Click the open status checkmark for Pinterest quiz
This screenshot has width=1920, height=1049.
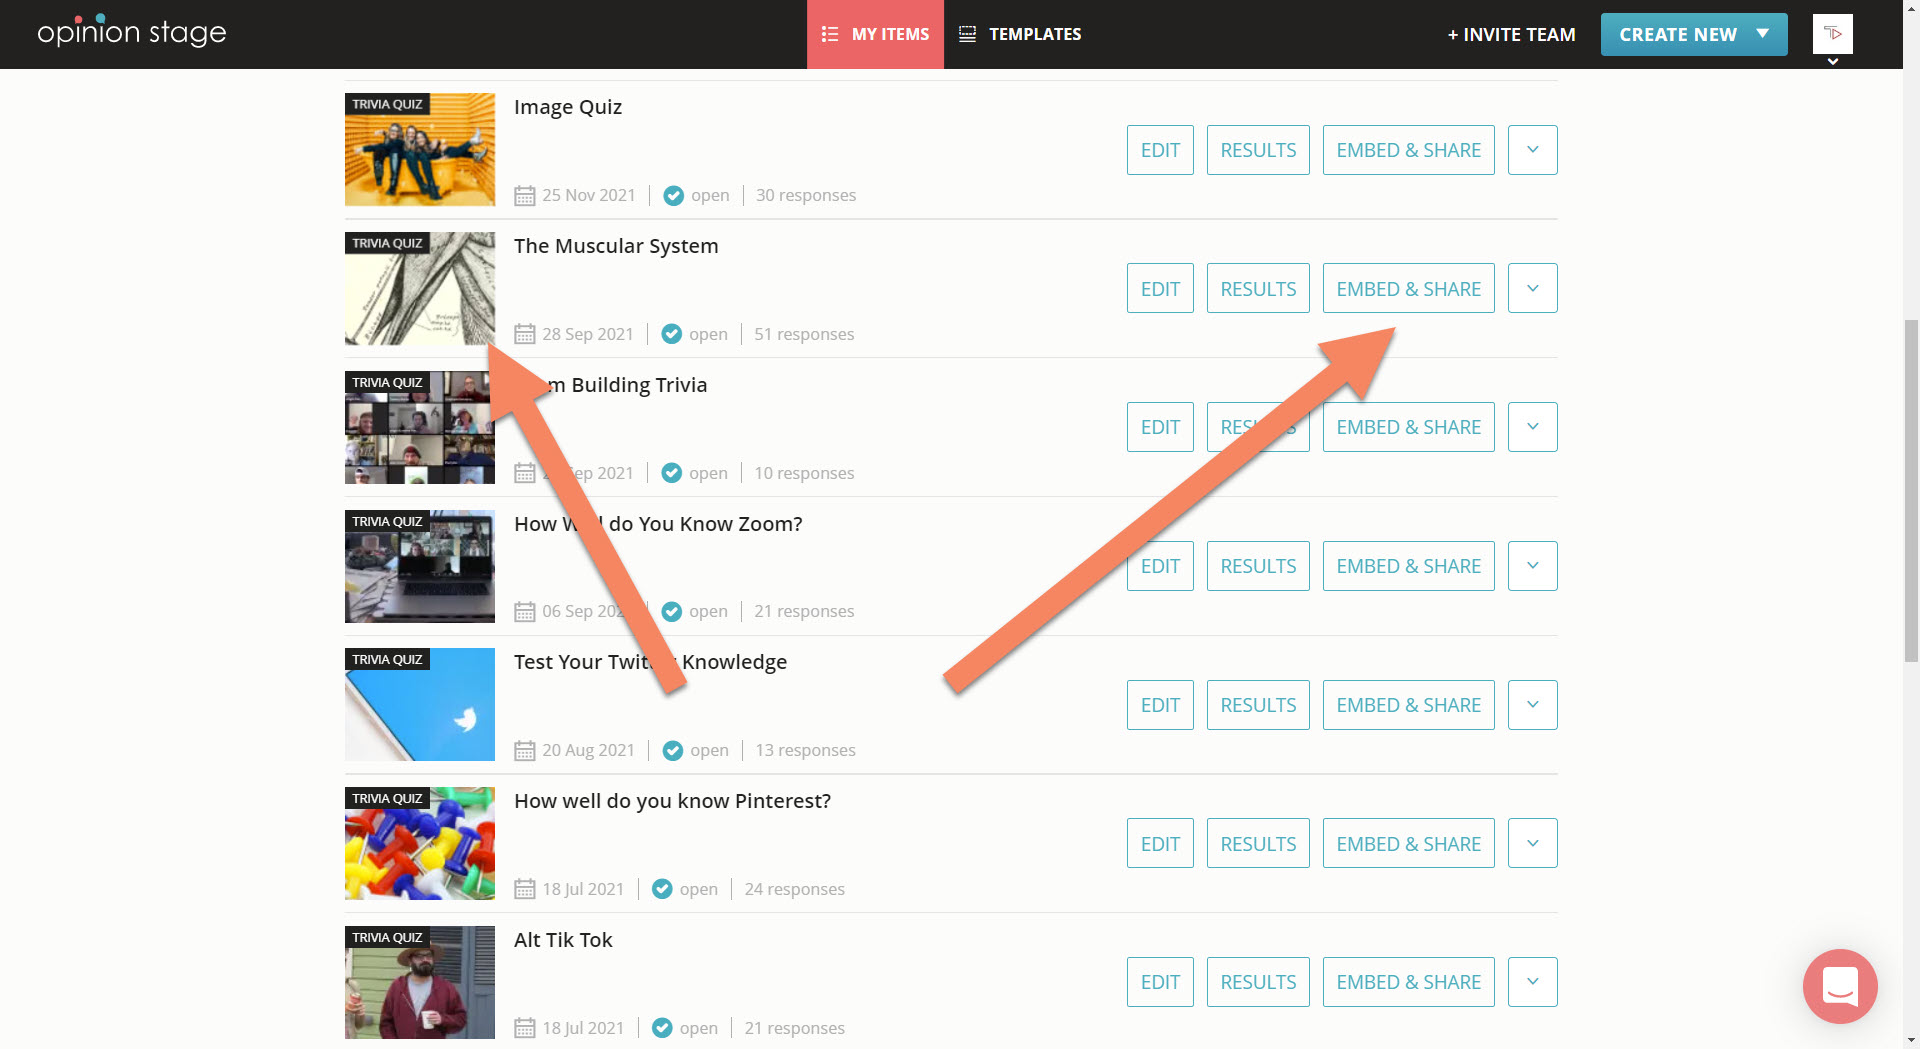(662, 889)
